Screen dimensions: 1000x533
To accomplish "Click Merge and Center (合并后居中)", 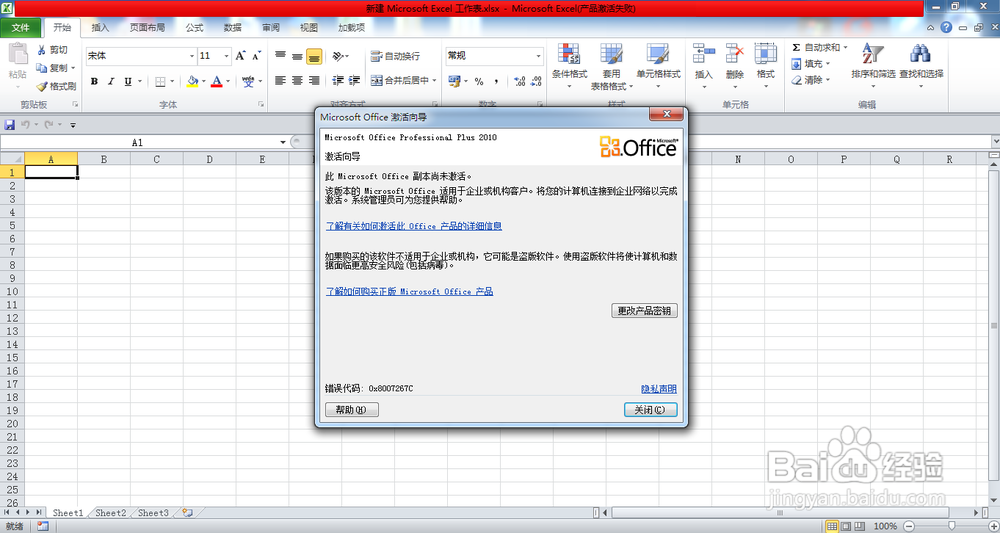I will pos(399,80).
